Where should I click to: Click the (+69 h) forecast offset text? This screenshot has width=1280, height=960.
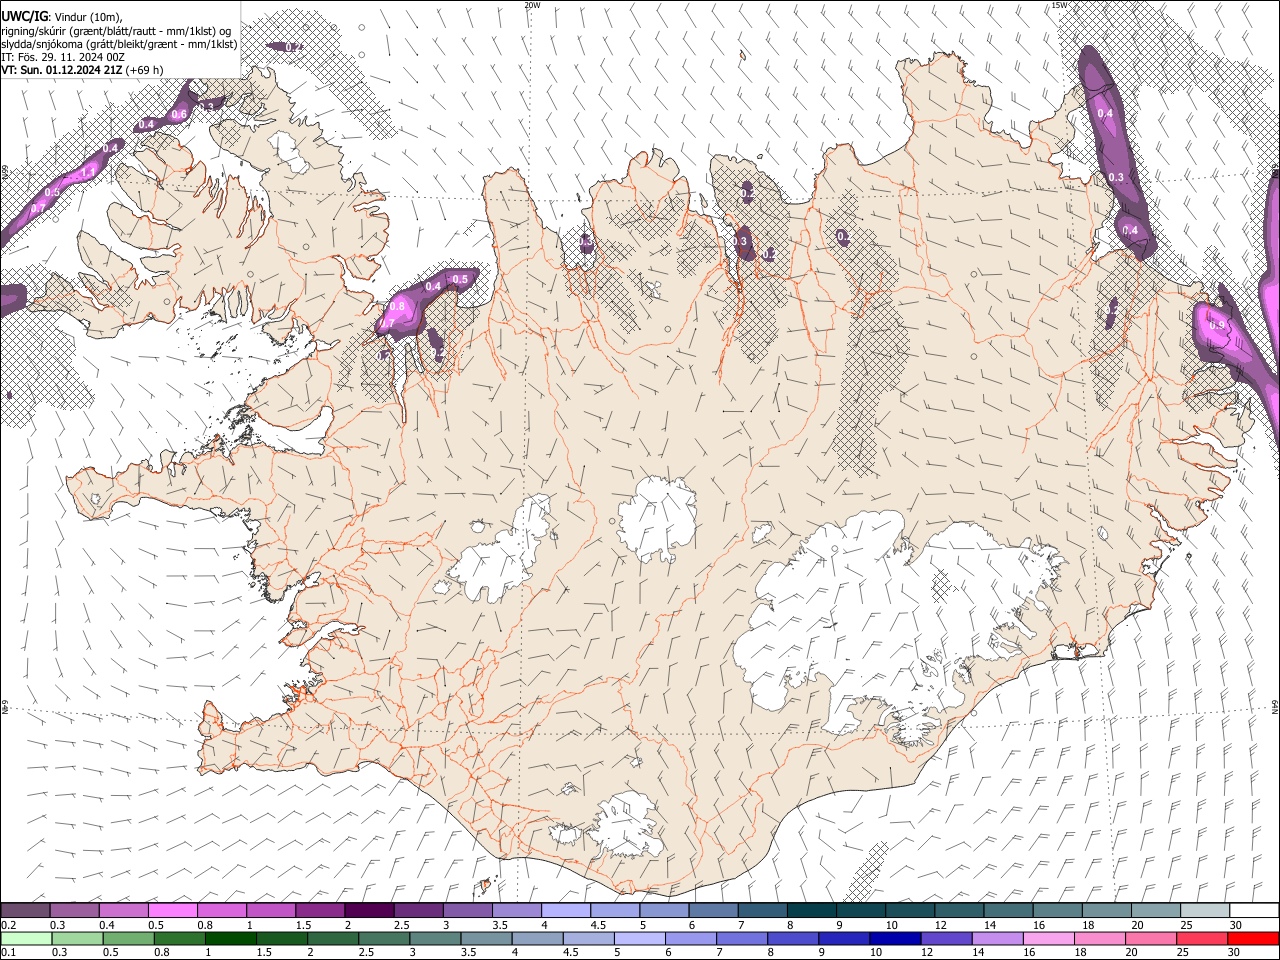click(143, 70)
